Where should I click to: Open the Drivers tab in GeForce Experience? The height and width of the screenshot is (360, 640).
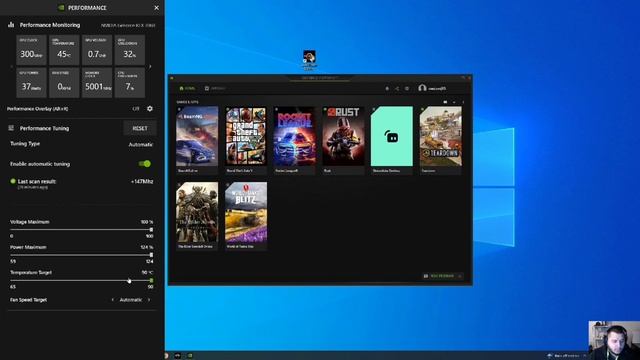click(x=215, y=88)
